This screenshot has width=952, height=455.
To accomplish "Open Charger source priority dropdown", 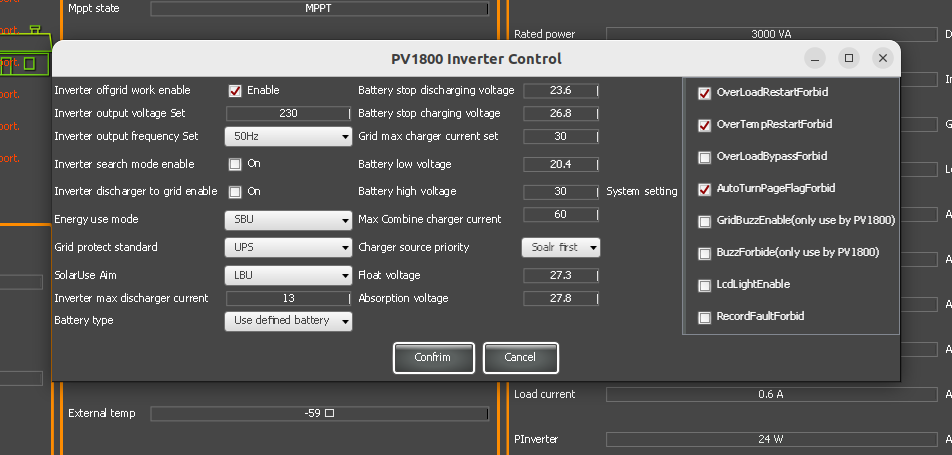I will tap(560, 247).
